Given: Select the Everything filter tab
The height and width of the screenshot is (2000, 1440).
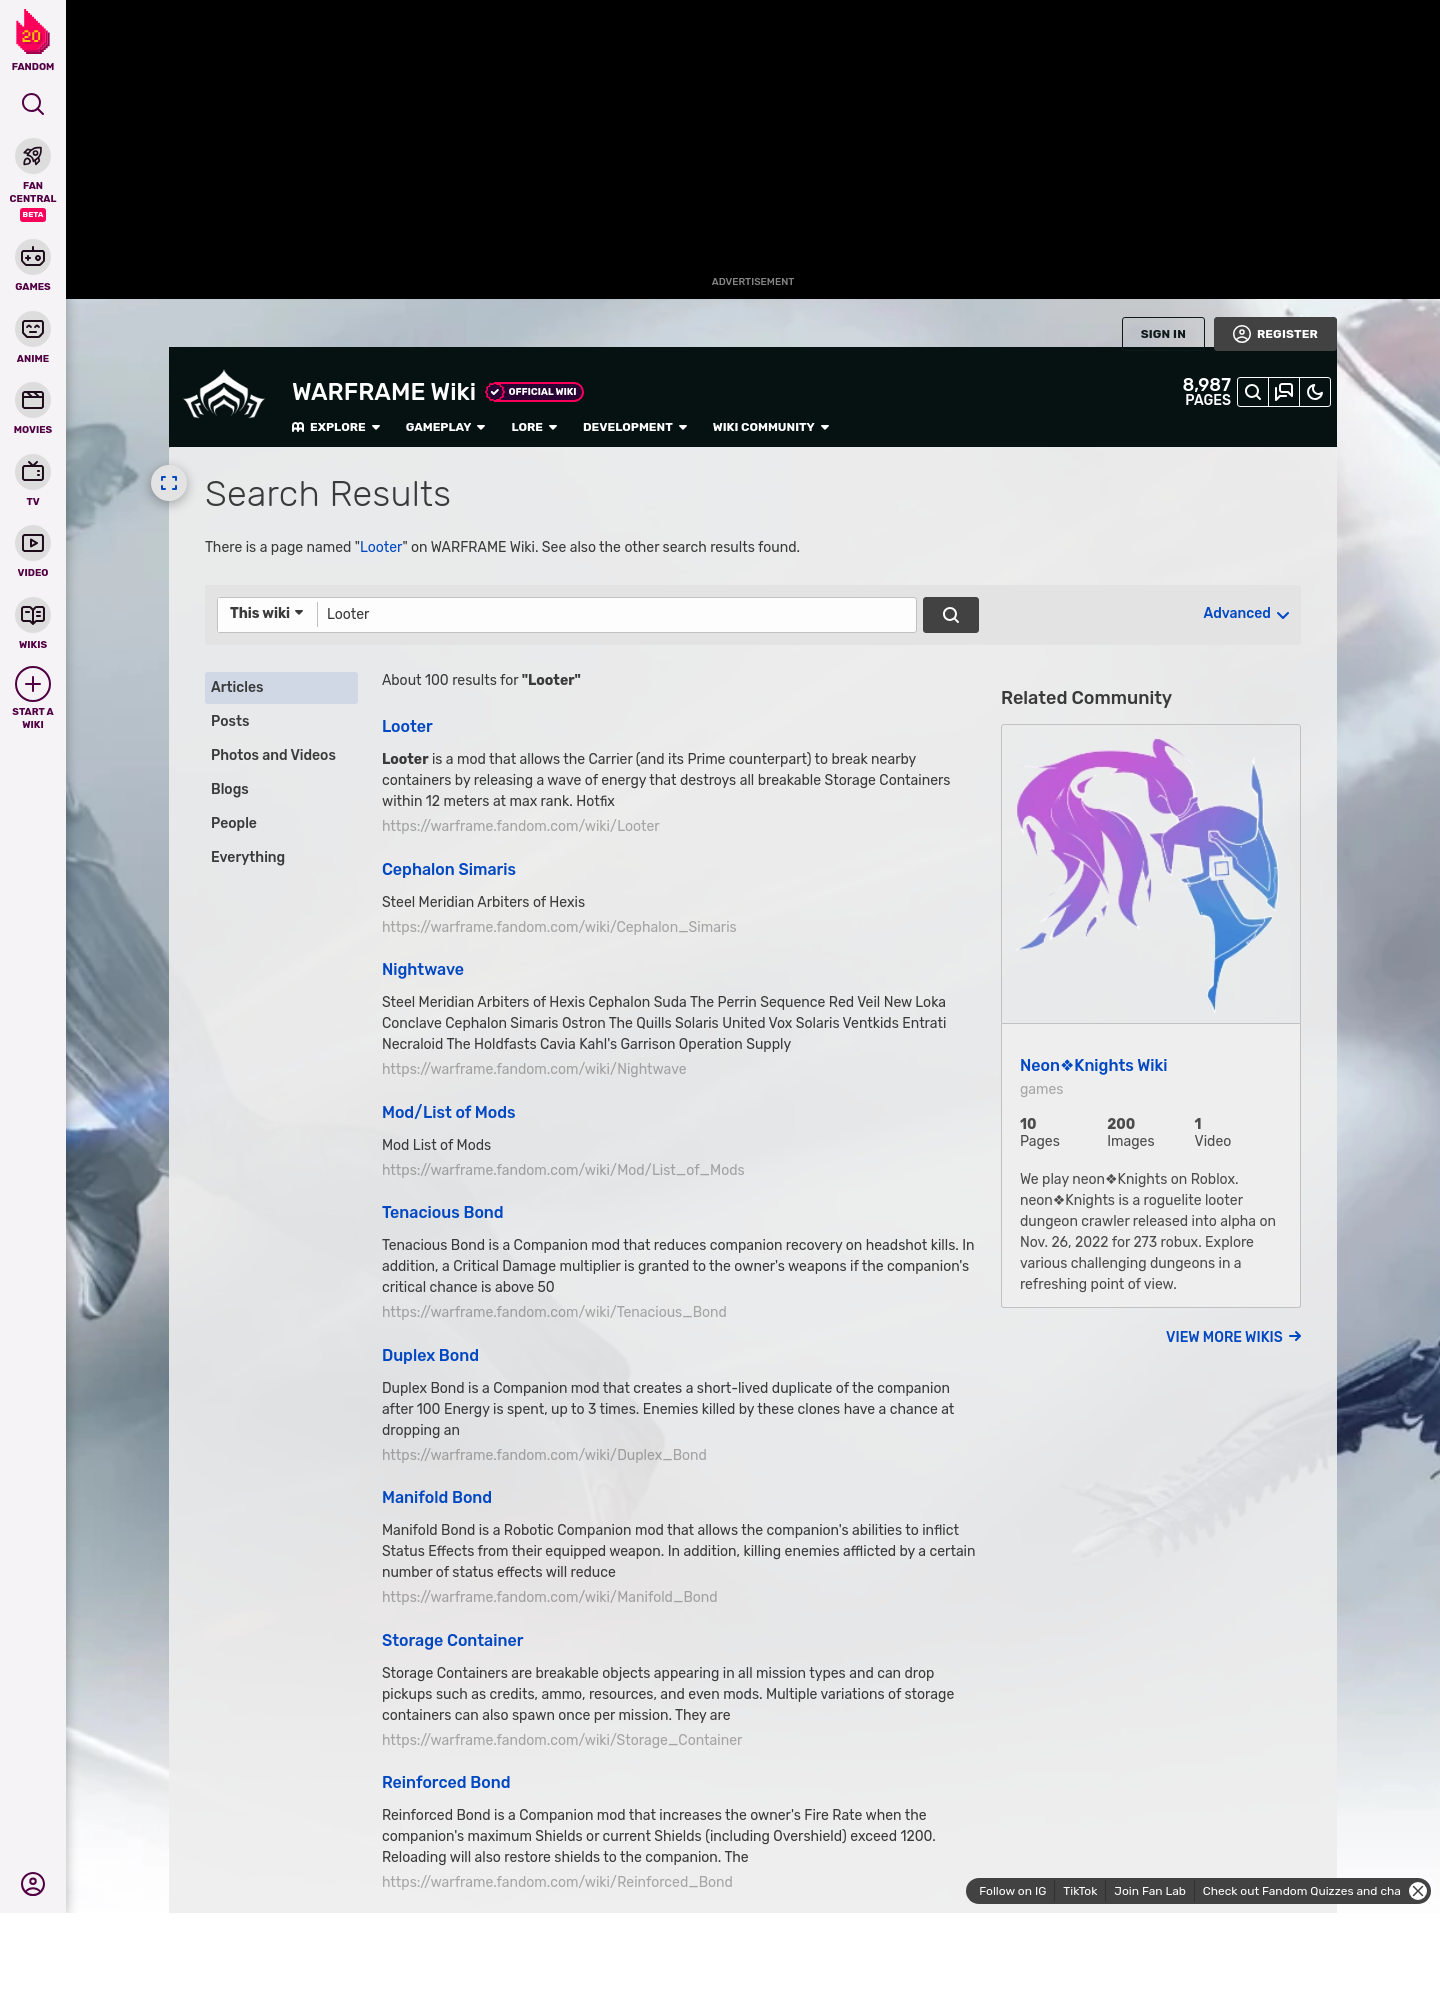Looking at the screenshot, I should (x=281, y=857).
